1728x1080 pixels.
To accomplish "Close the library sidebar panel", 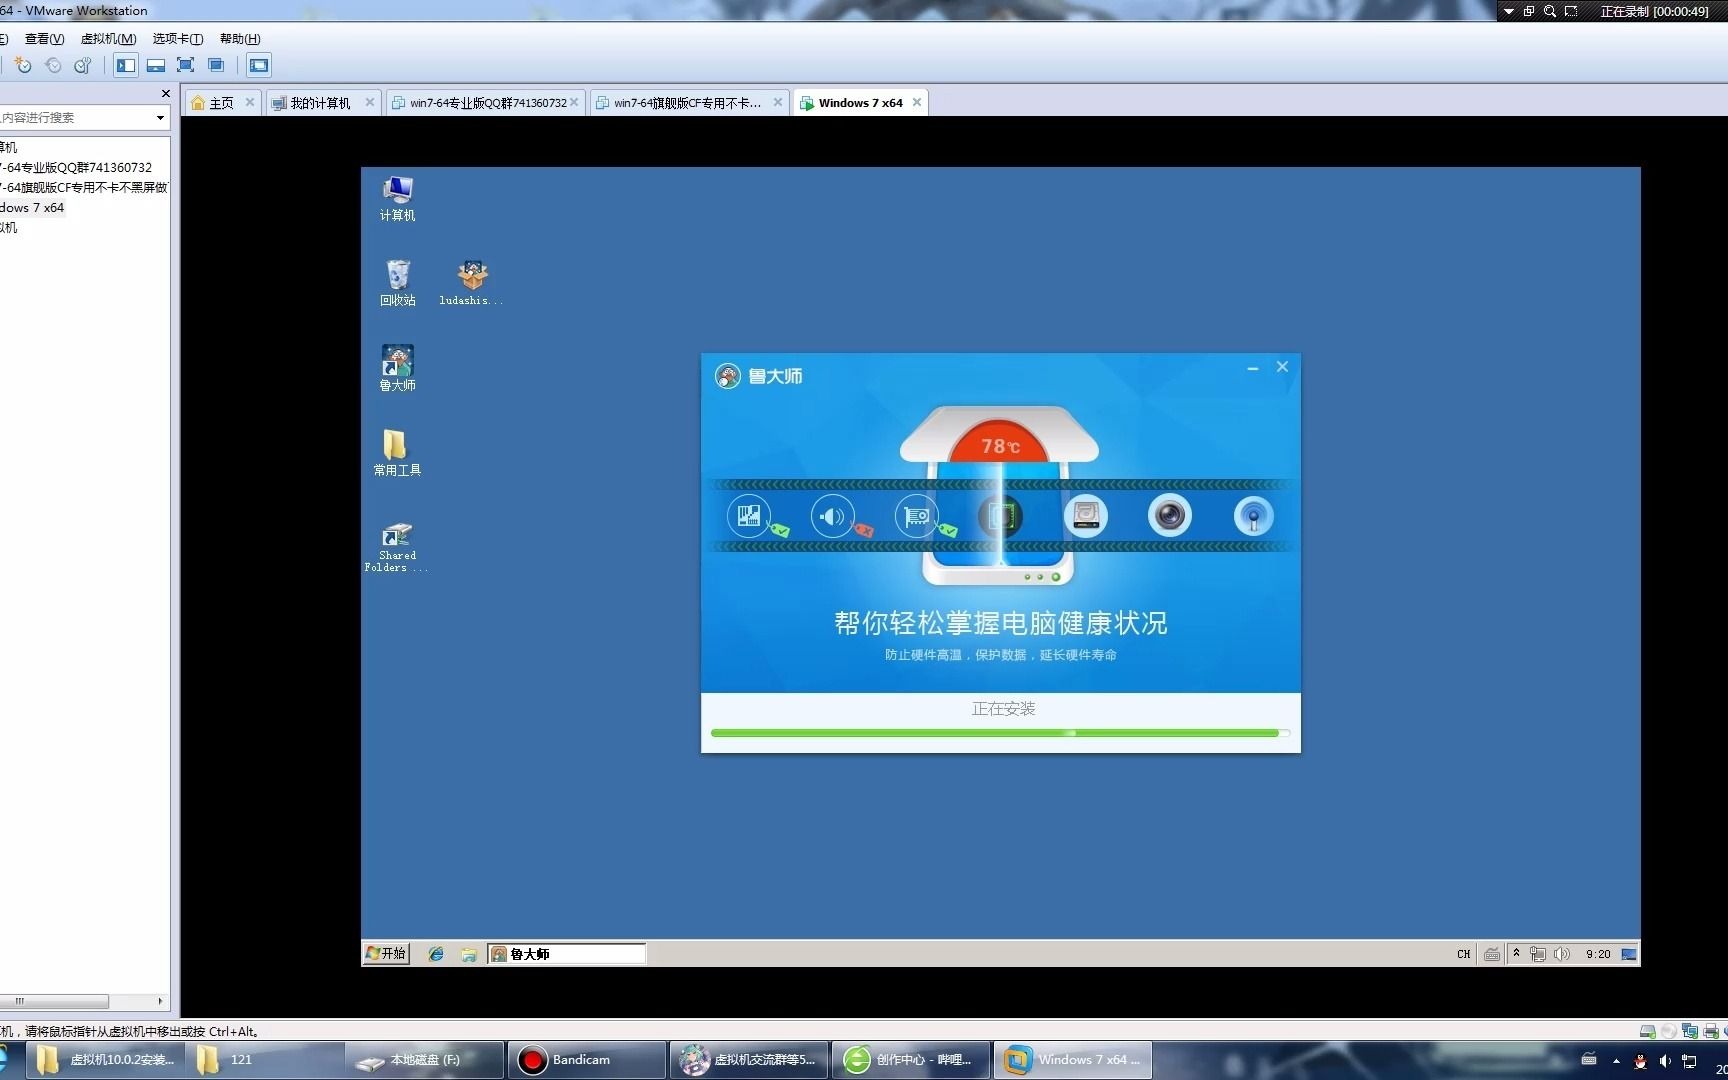I will (166, 93).
